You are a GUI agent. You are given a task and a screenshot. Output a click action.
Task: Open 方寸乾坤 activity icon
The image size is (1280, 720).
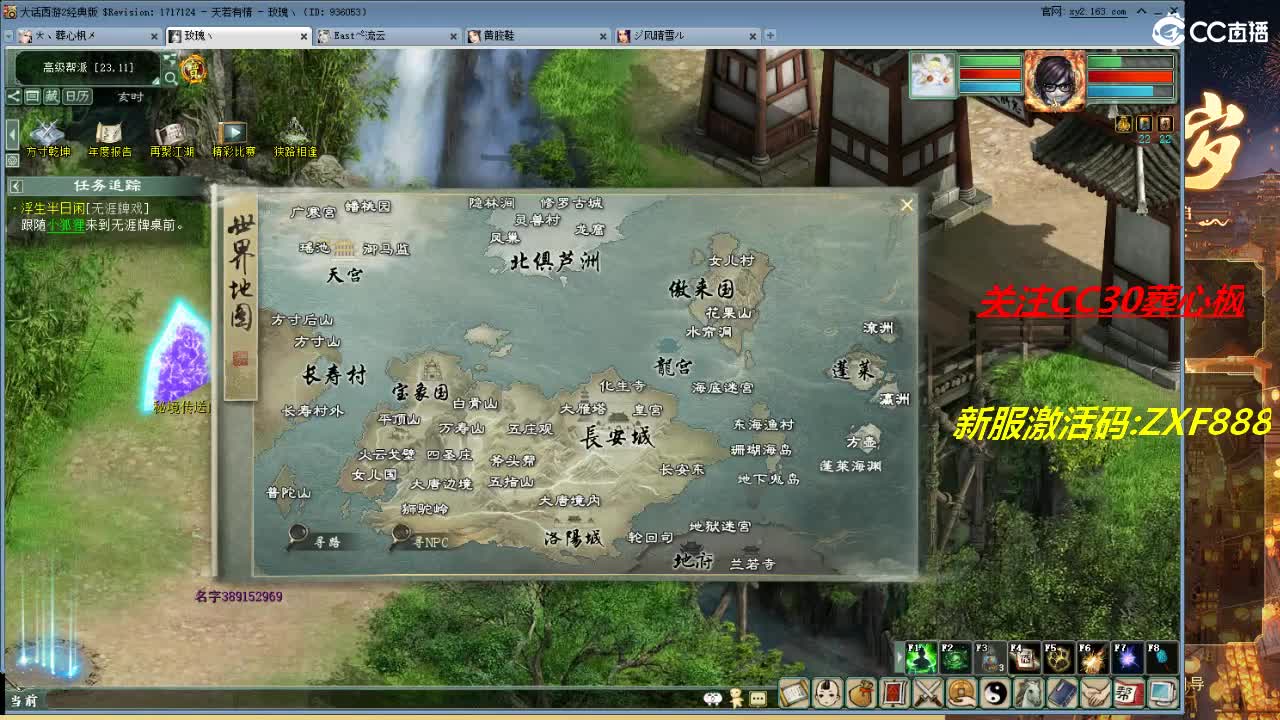tap(47, 140)
